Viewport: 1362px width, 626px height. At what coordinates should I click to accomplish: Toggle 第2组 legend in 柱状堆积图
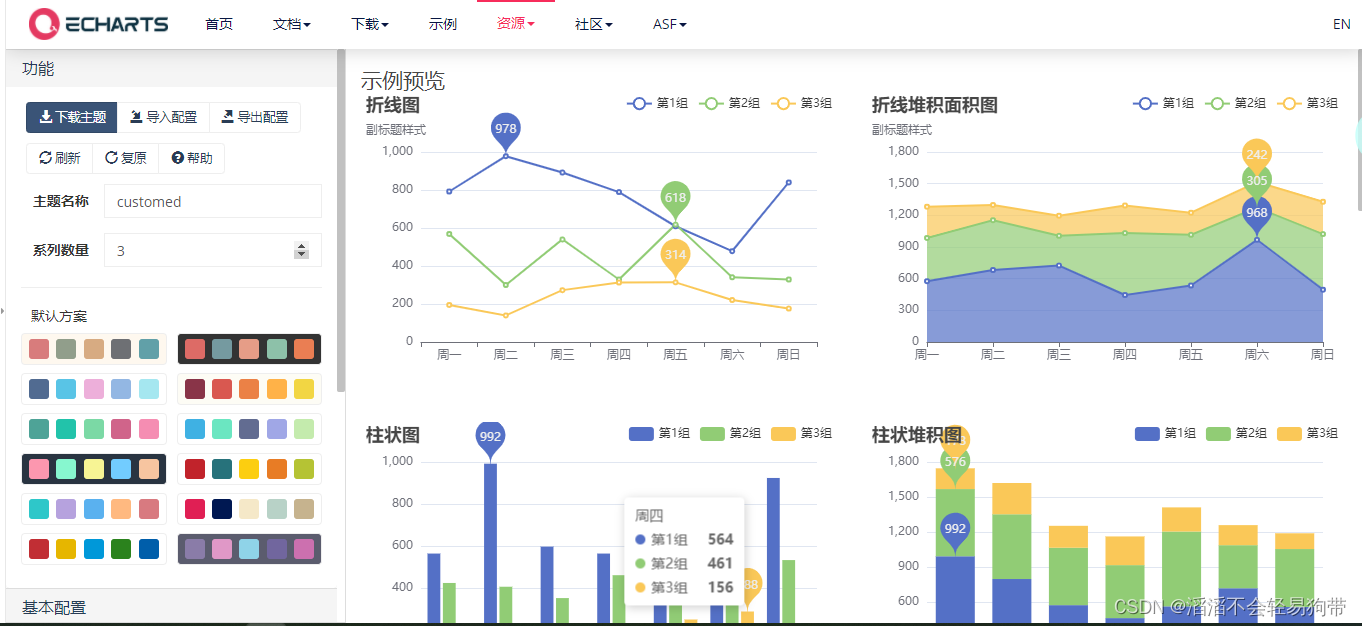point(1236,433)
